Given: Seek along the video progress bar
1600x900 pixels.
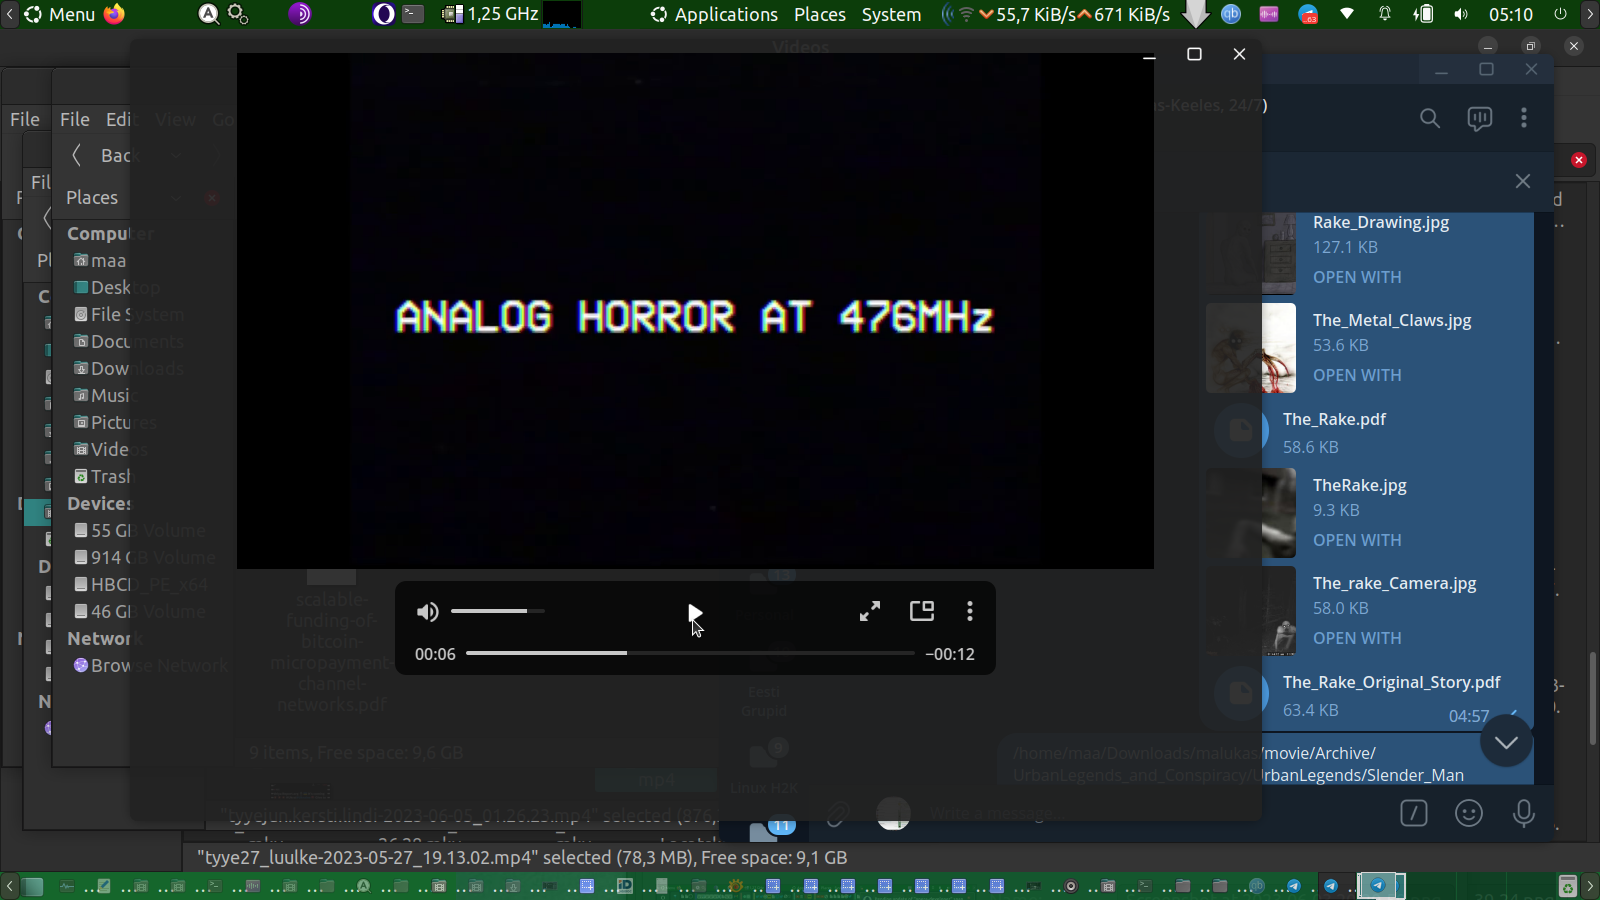Looking at the screenshot, I should pyautogui.click(x=690, y=653).
